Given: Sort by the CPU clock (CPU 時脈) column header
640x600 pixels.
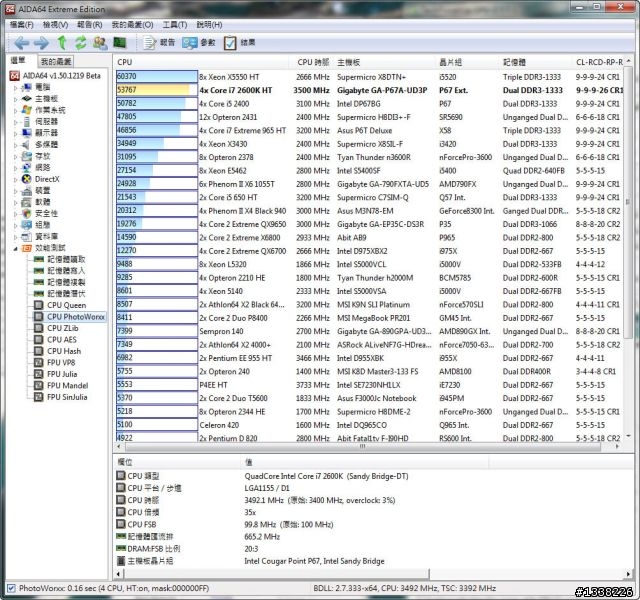Looking at the screenshot, I should pyautogui.click(x=313, y=62).
